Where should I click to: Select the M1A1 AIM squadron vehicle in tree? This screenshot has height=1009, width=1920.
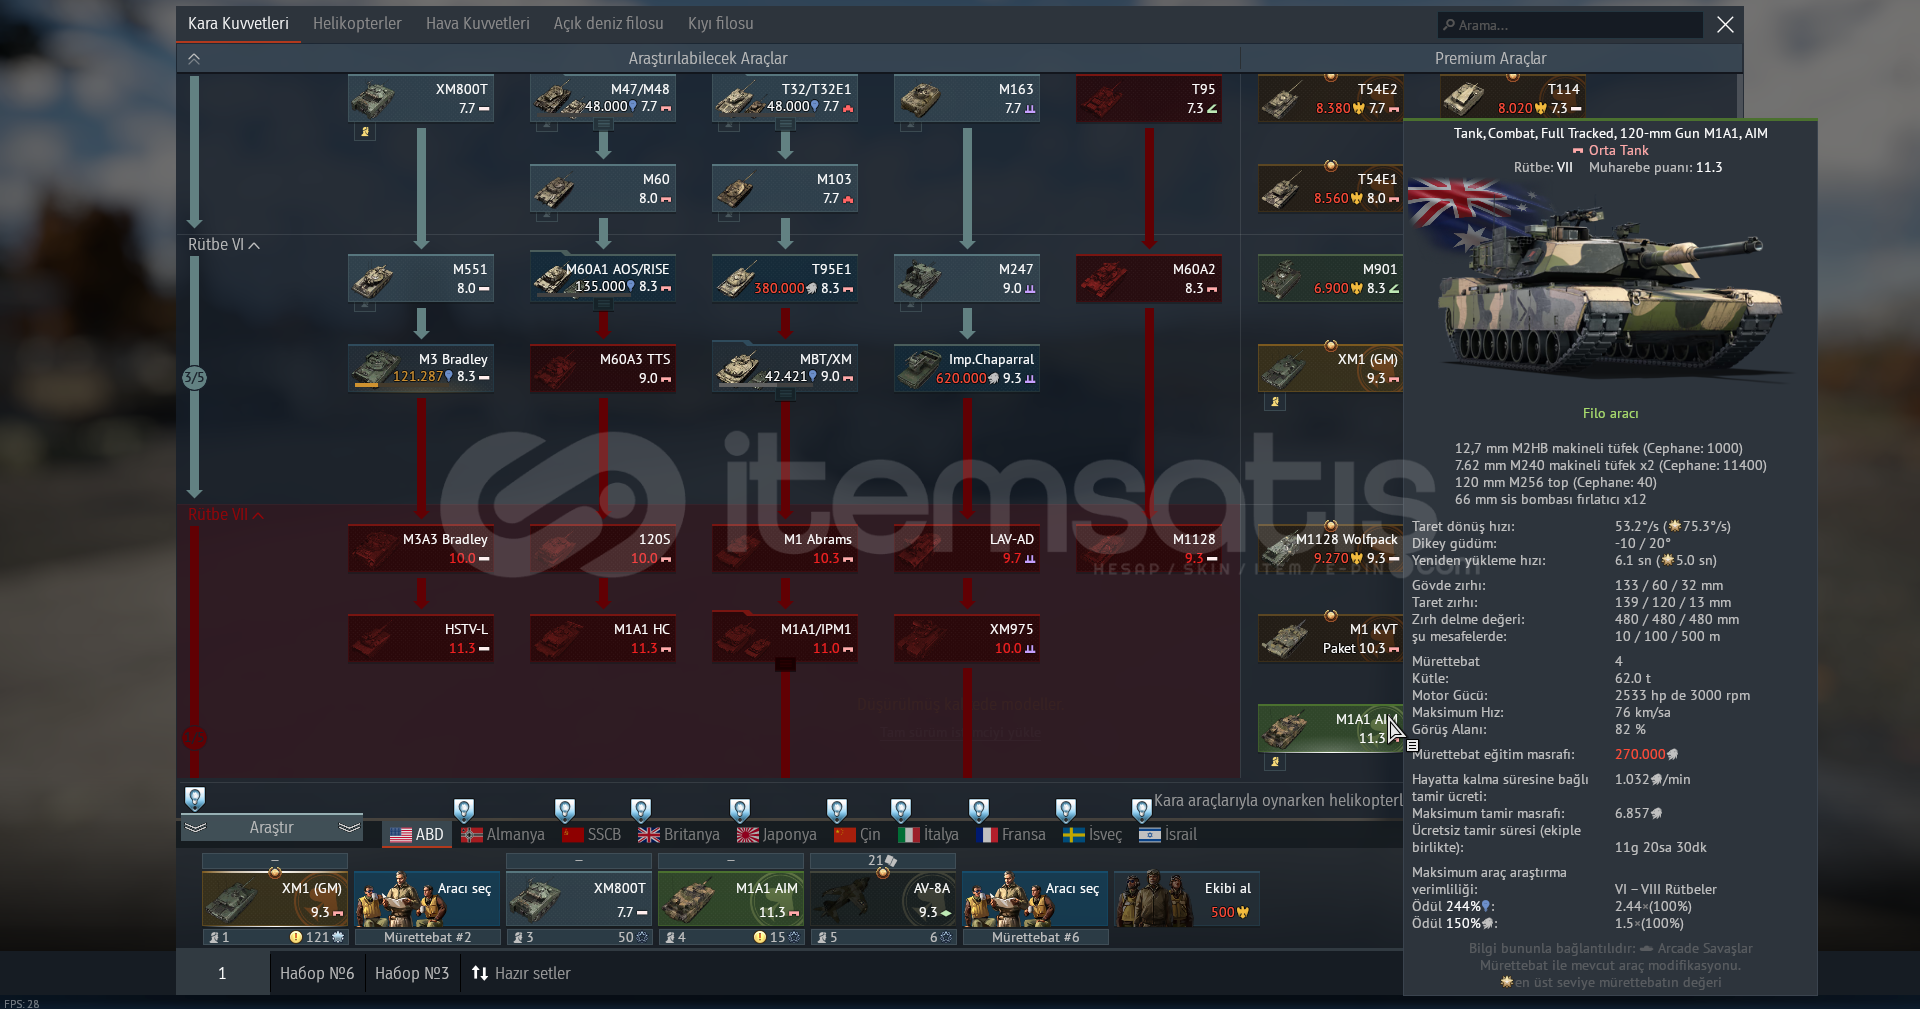tap(1331, 728)
